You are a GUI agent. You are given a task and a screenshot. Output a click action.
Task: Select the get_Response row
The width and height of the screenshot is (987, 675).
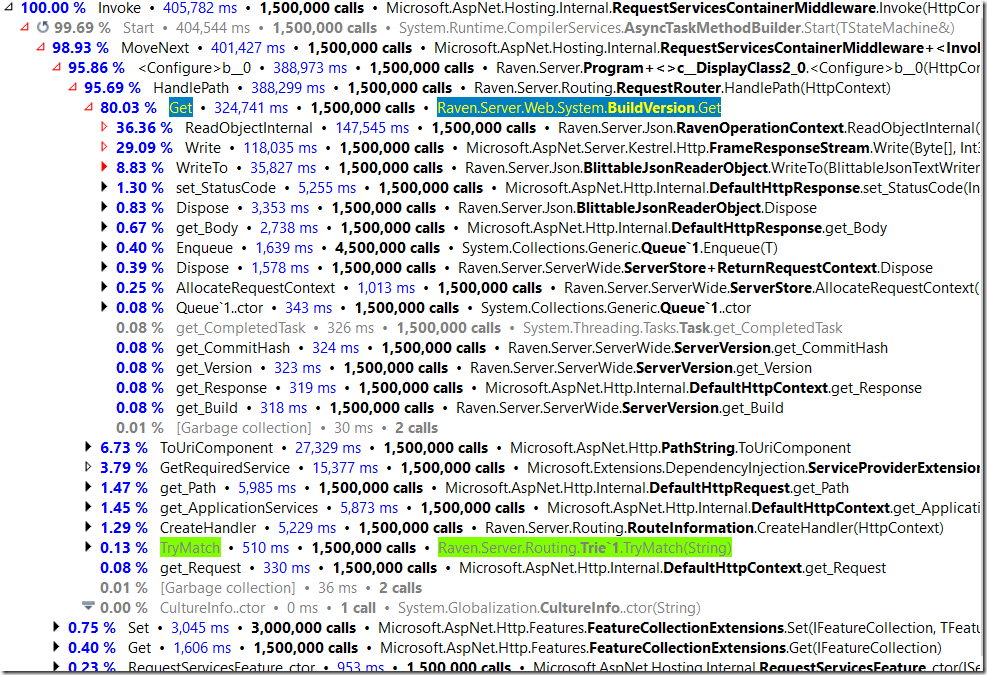click(519, 388)
